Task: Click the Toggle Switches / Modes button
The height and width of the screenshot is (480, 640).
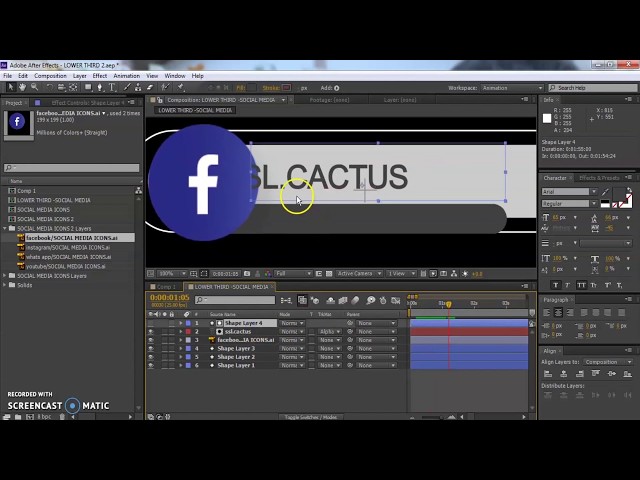Action: [311, 417]
